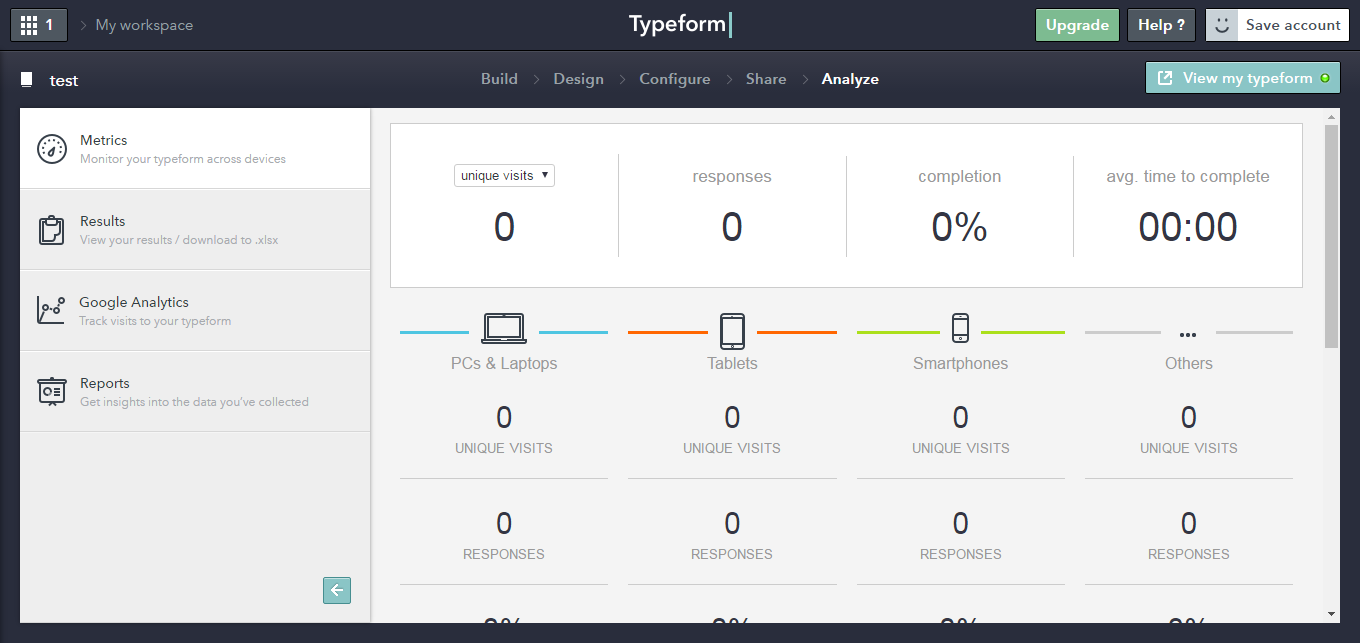
Task: Open the workspace grid icon button
Action: (39, 25)
